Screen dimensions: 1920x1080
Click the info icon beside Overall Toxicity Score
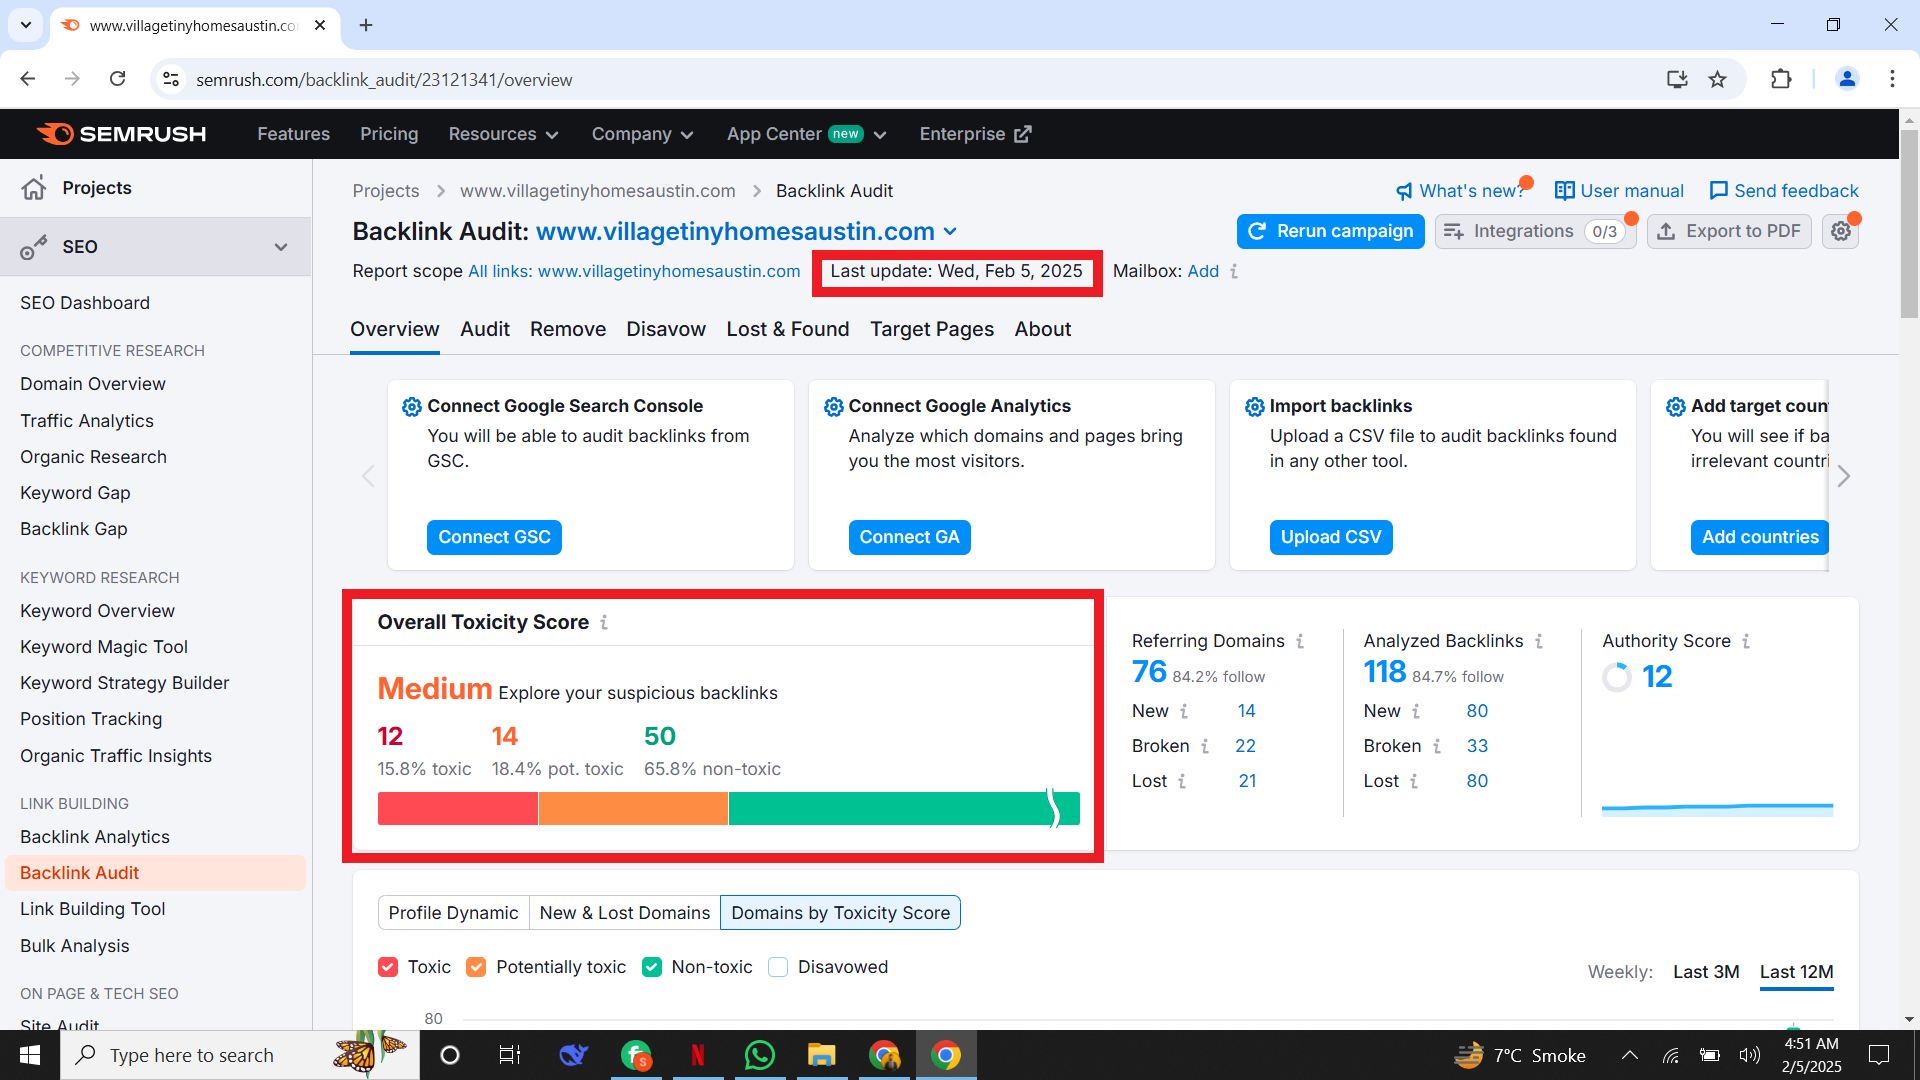[604, 622]
